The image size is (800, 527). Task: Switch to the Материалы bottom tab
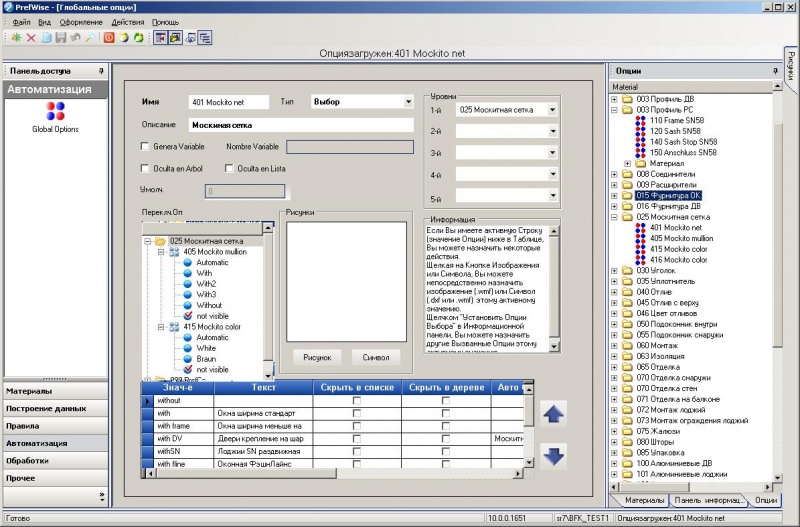(644, 499)
